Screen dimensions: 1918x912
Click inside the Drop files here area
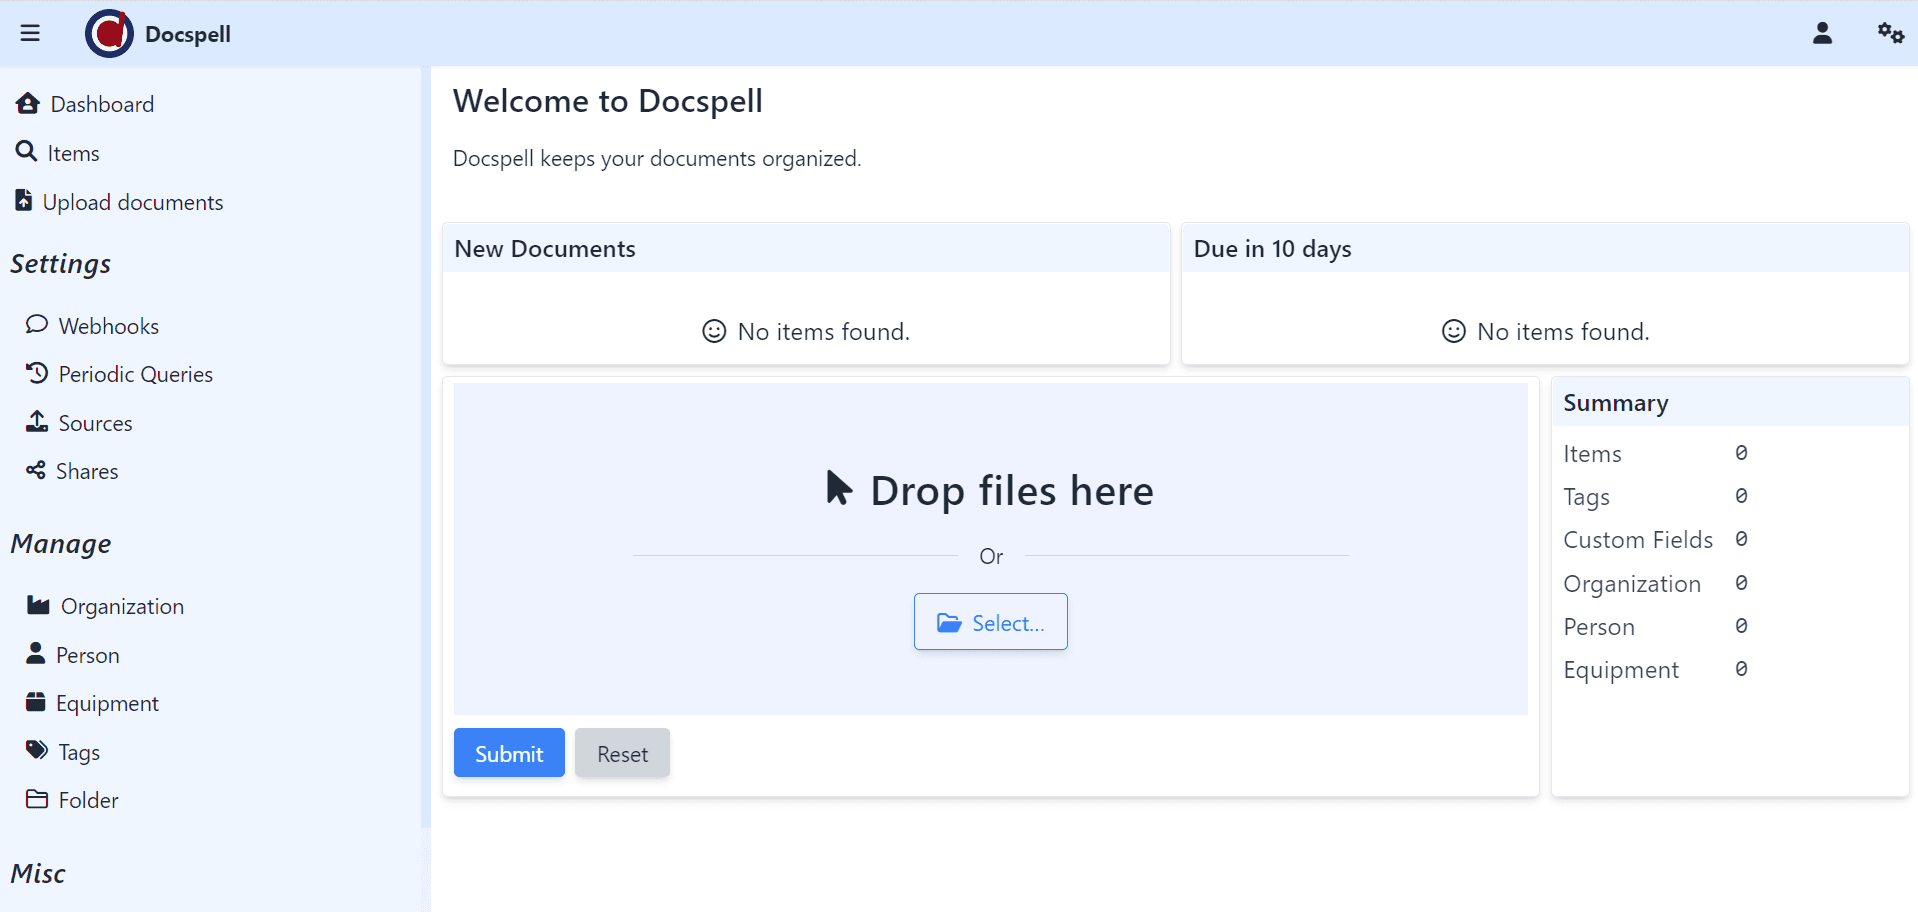[x=990, y=490]
